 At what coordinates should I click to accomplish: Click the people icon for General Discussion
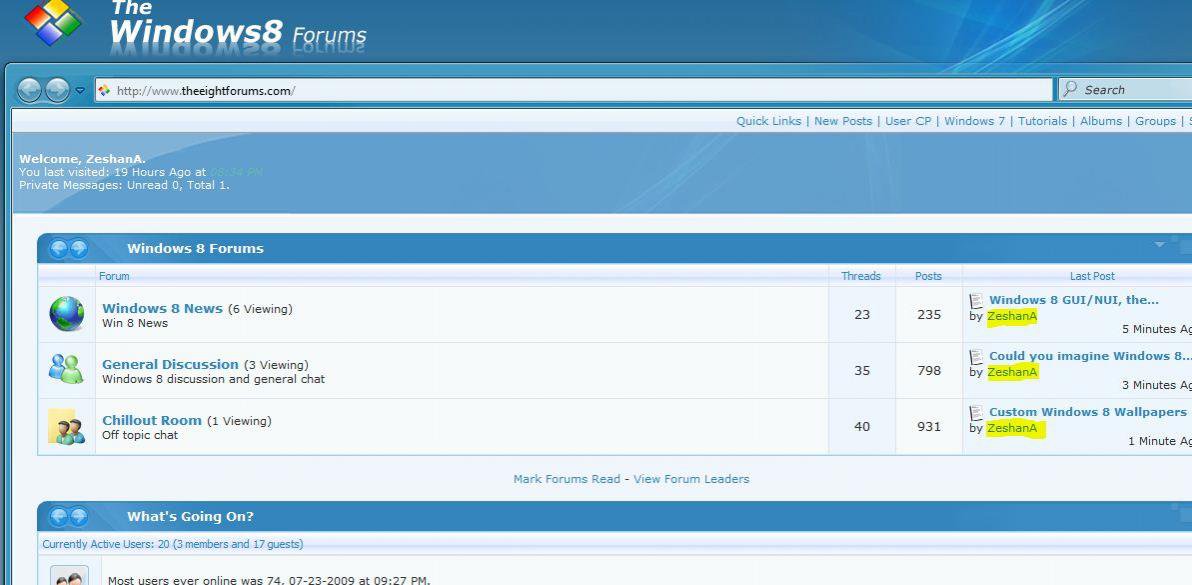click(x=66, y=369)
